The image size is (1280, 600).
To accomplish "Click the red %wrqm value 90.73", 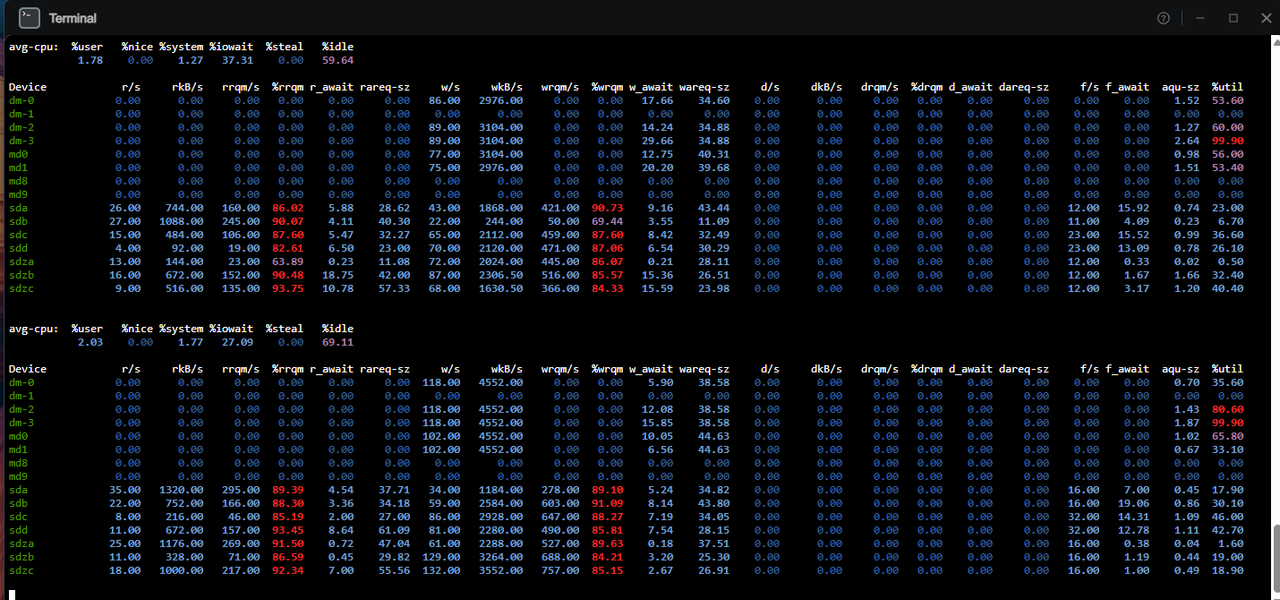I will (607, 208).
